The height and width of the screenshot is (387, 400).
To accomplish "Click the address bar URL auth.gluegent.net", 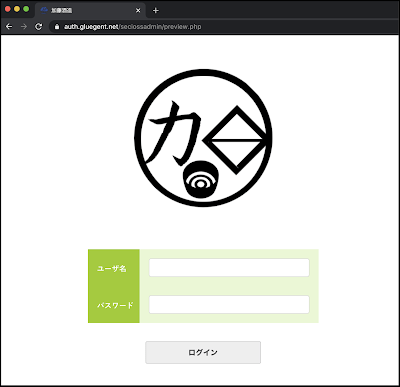I will [133, 27].
